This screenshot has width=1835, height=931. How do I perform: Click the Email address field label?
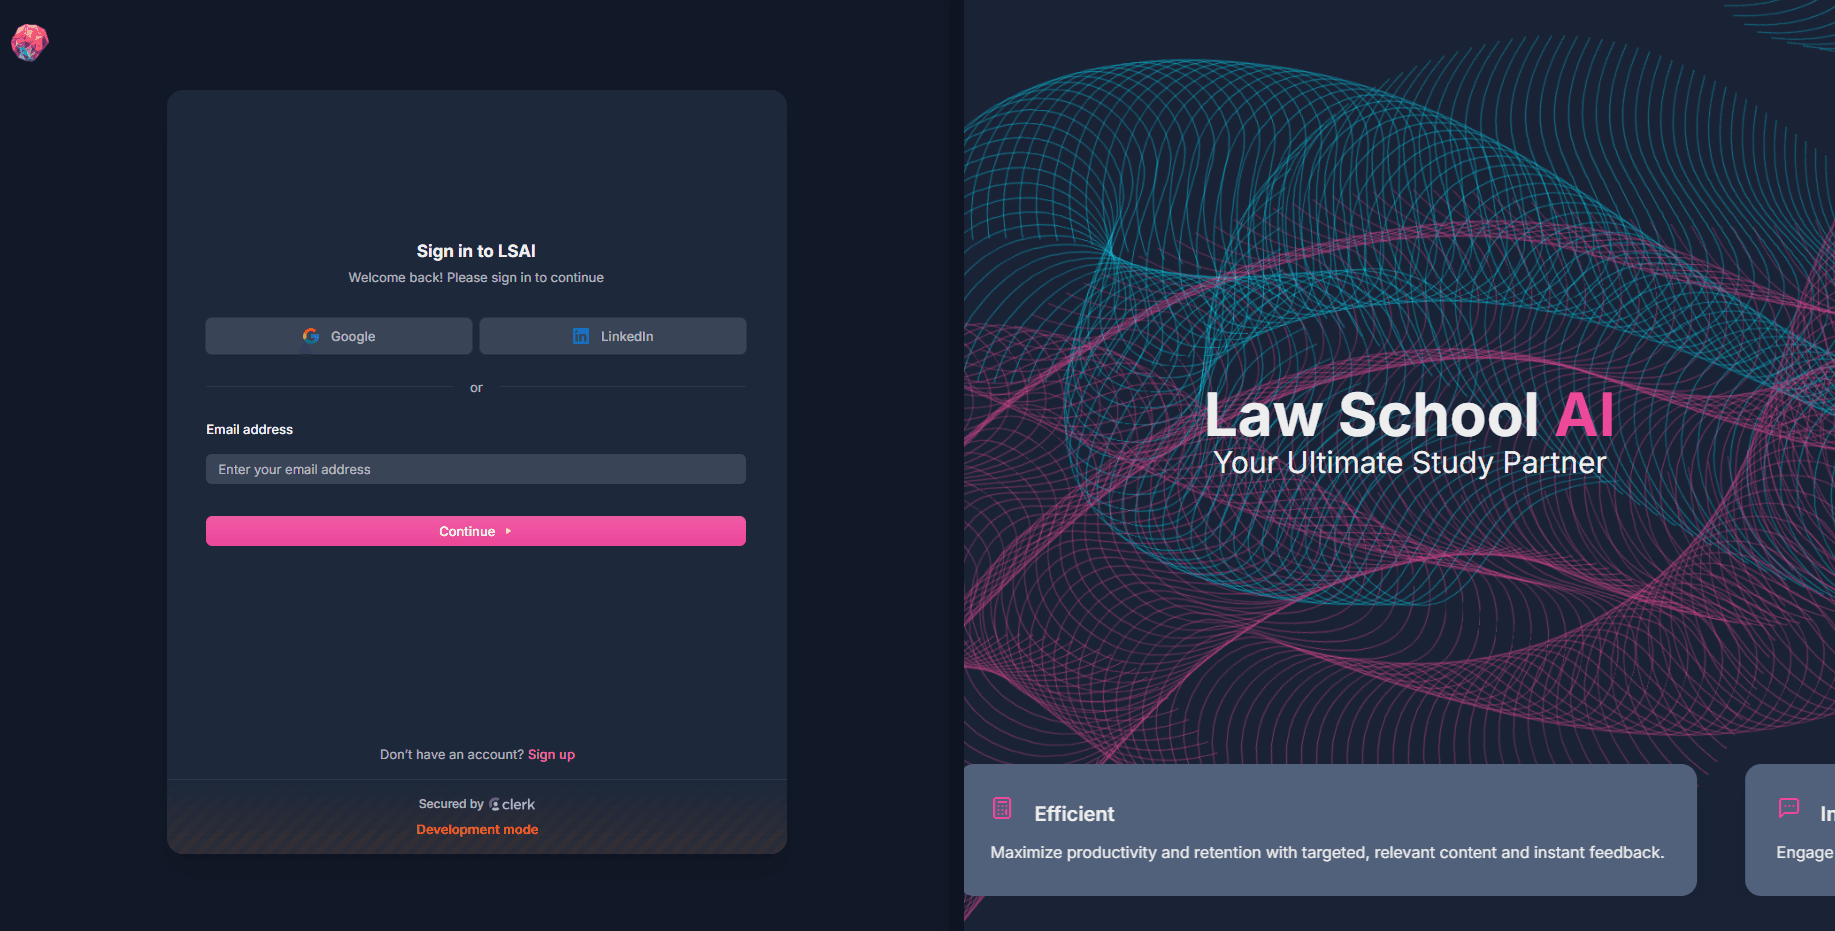click(x=250, y=429)
